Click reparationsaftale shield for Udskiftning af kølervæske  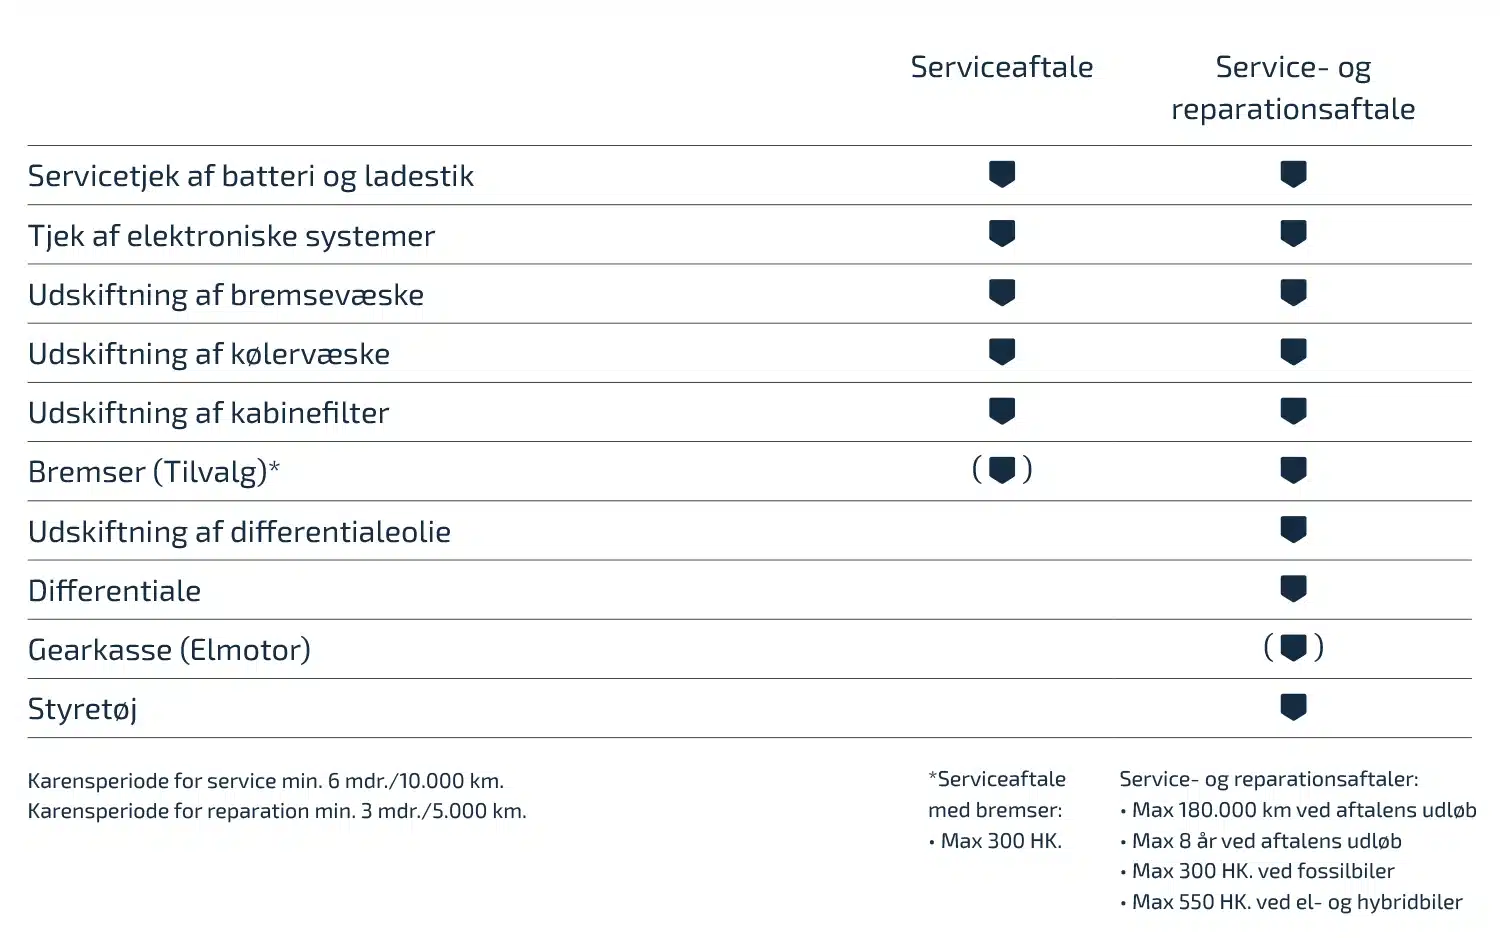[x=1293, y=351]
